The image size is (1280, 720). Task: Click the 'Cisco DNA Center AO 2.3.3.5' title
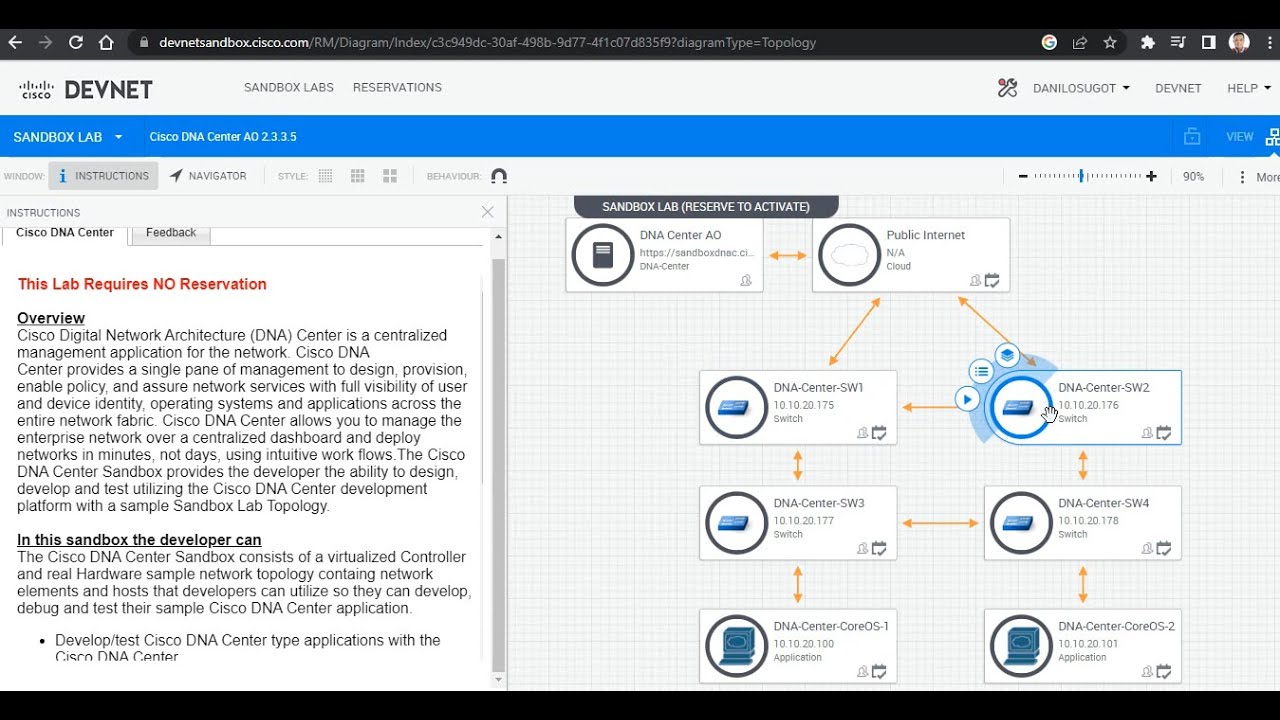223,137
